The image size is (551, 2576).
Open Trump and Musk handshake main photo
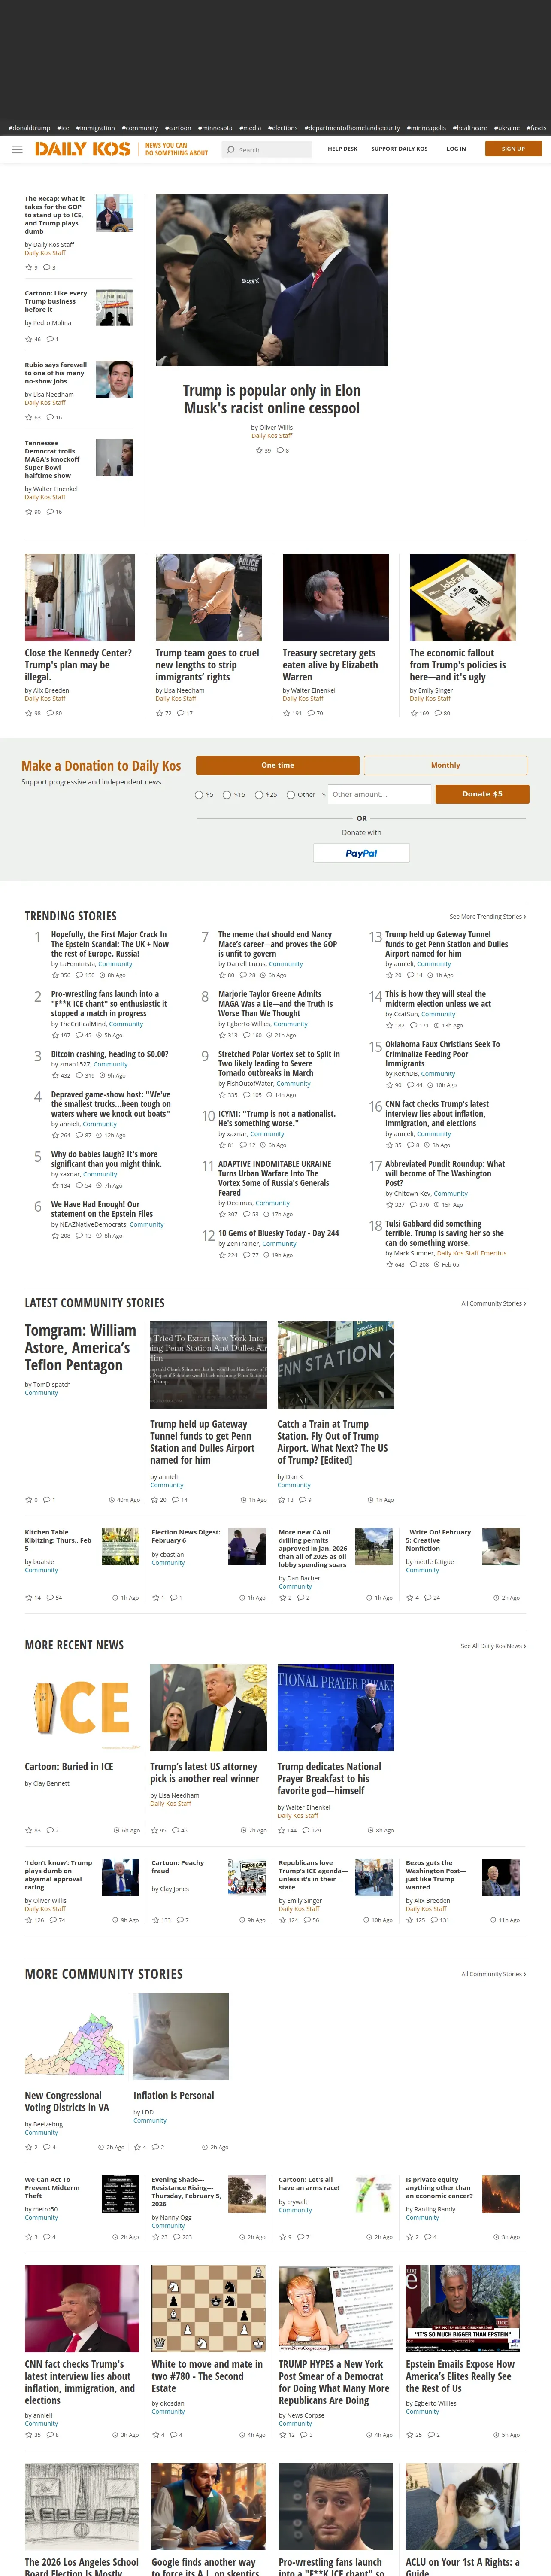coord(272,280)
